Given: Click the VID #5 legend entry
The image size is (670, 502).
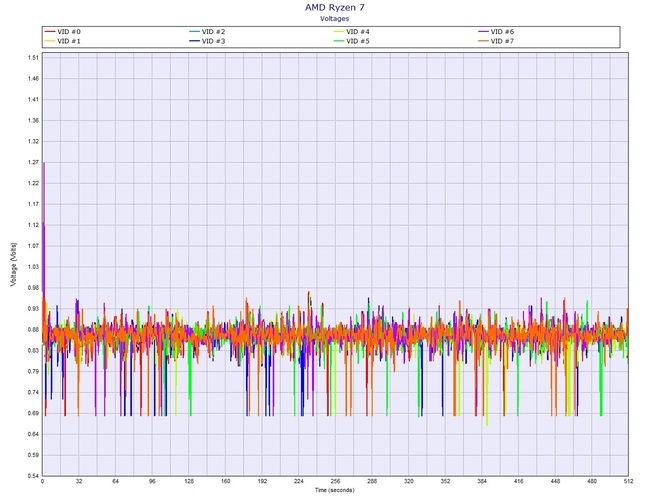Looking at the screenshot, I should (x=352, y=41).
